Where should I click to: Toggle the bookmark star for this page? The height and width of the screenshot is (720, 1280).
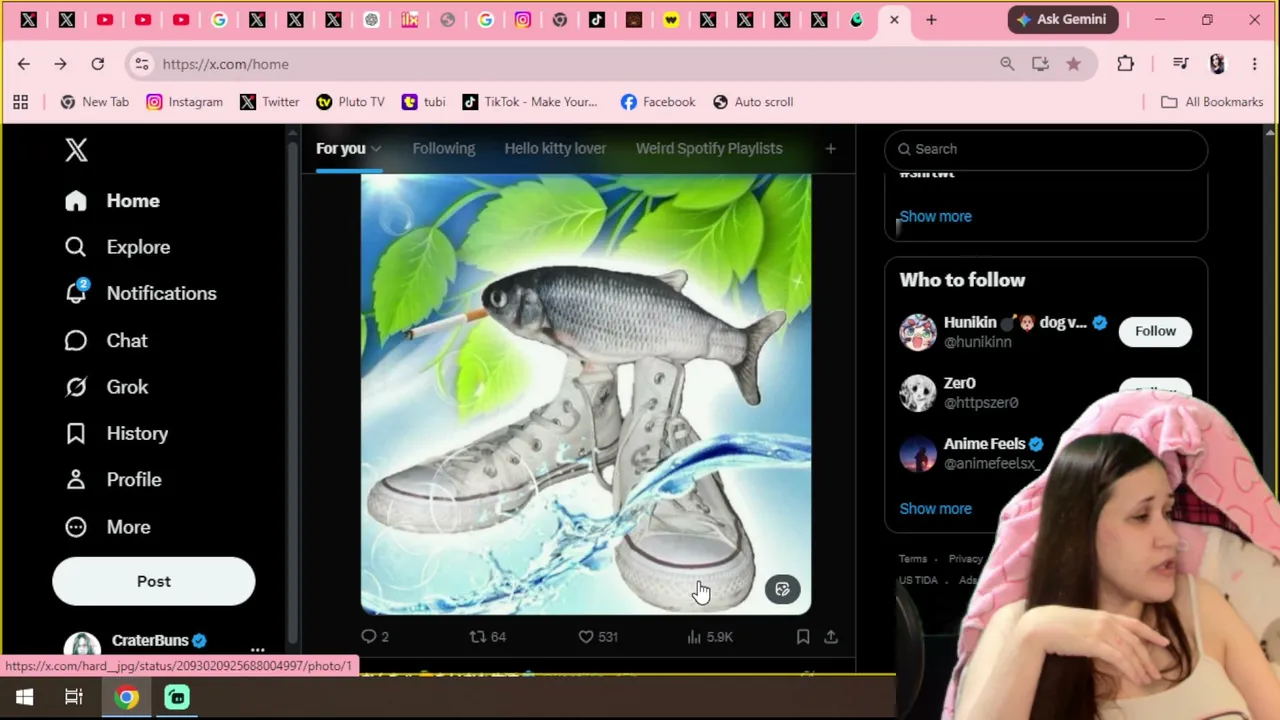coord(1073,64)
